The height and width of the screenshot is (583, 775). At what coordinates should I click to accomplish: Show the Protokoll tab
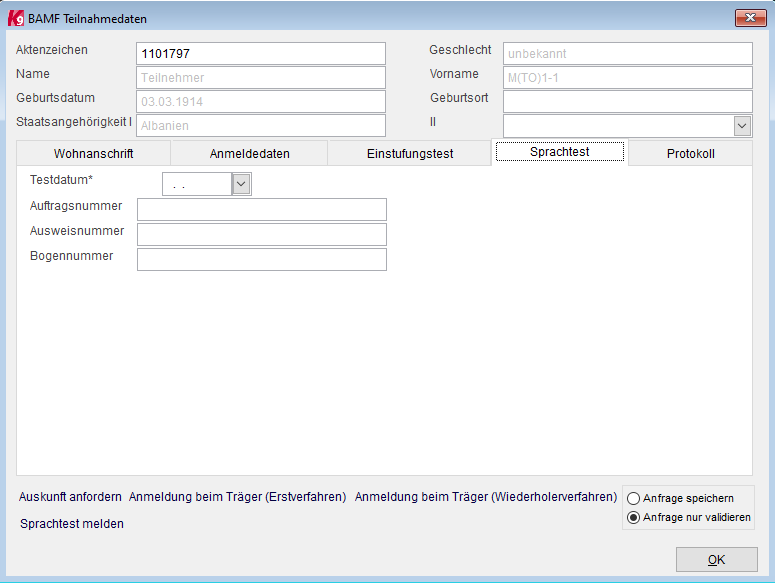tap(690, 154)
